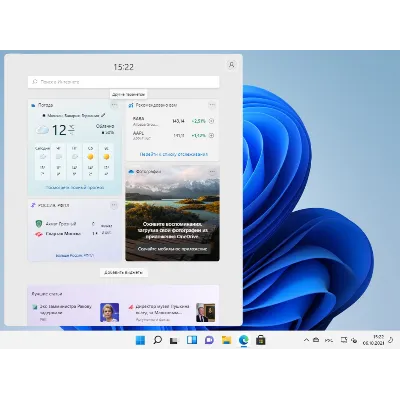This screenshot has height=400, width=400.
Task: Open the first news story thumbnail
Action: (110, 312)
